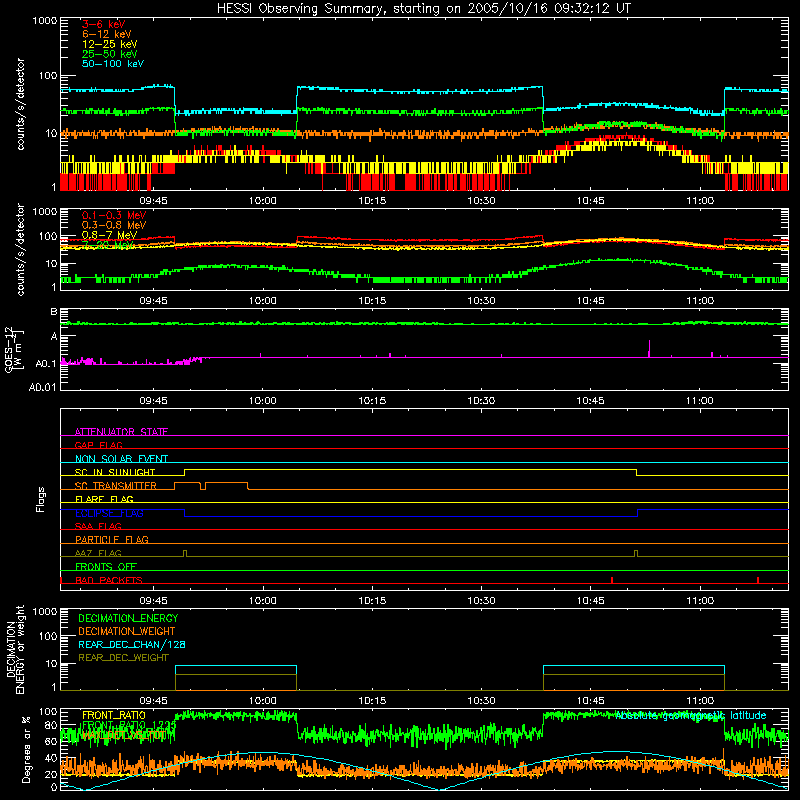Screen dimensions: 800x800
Task: Select the yellow FRONT_RATIO legend label
Action: coord(114,715)
